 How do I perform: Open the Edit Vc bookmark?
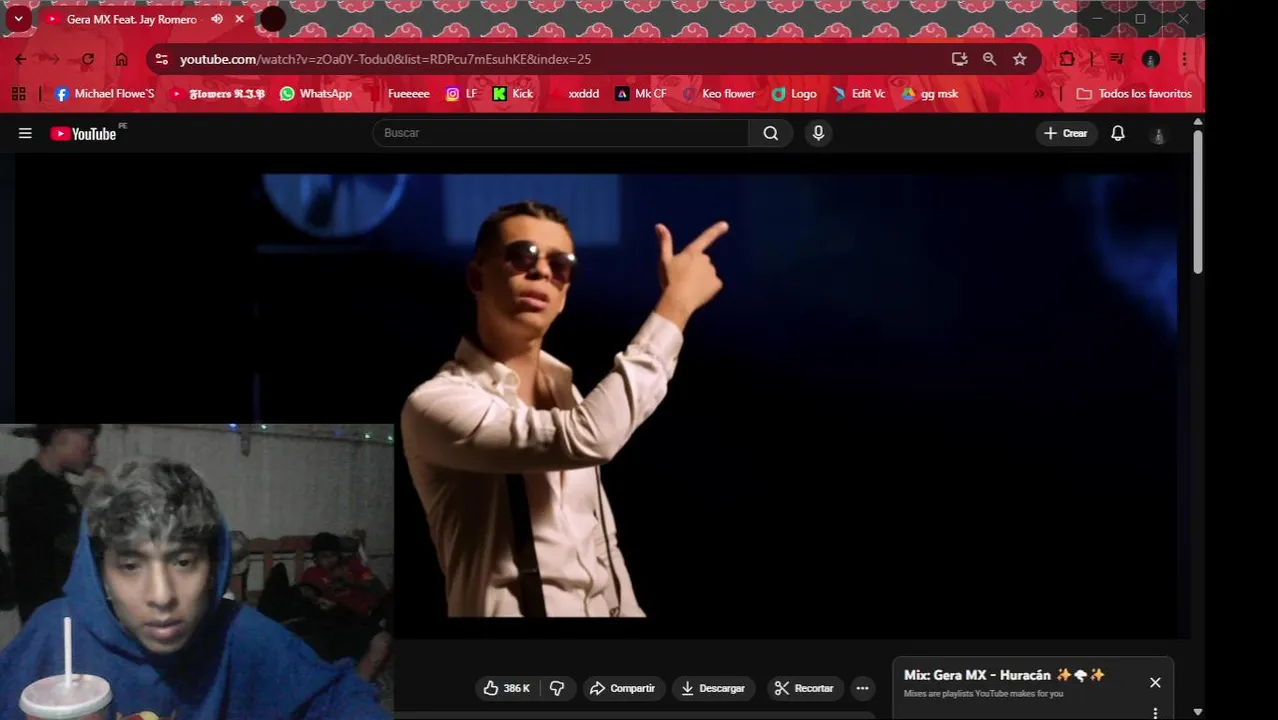point(859,93)
